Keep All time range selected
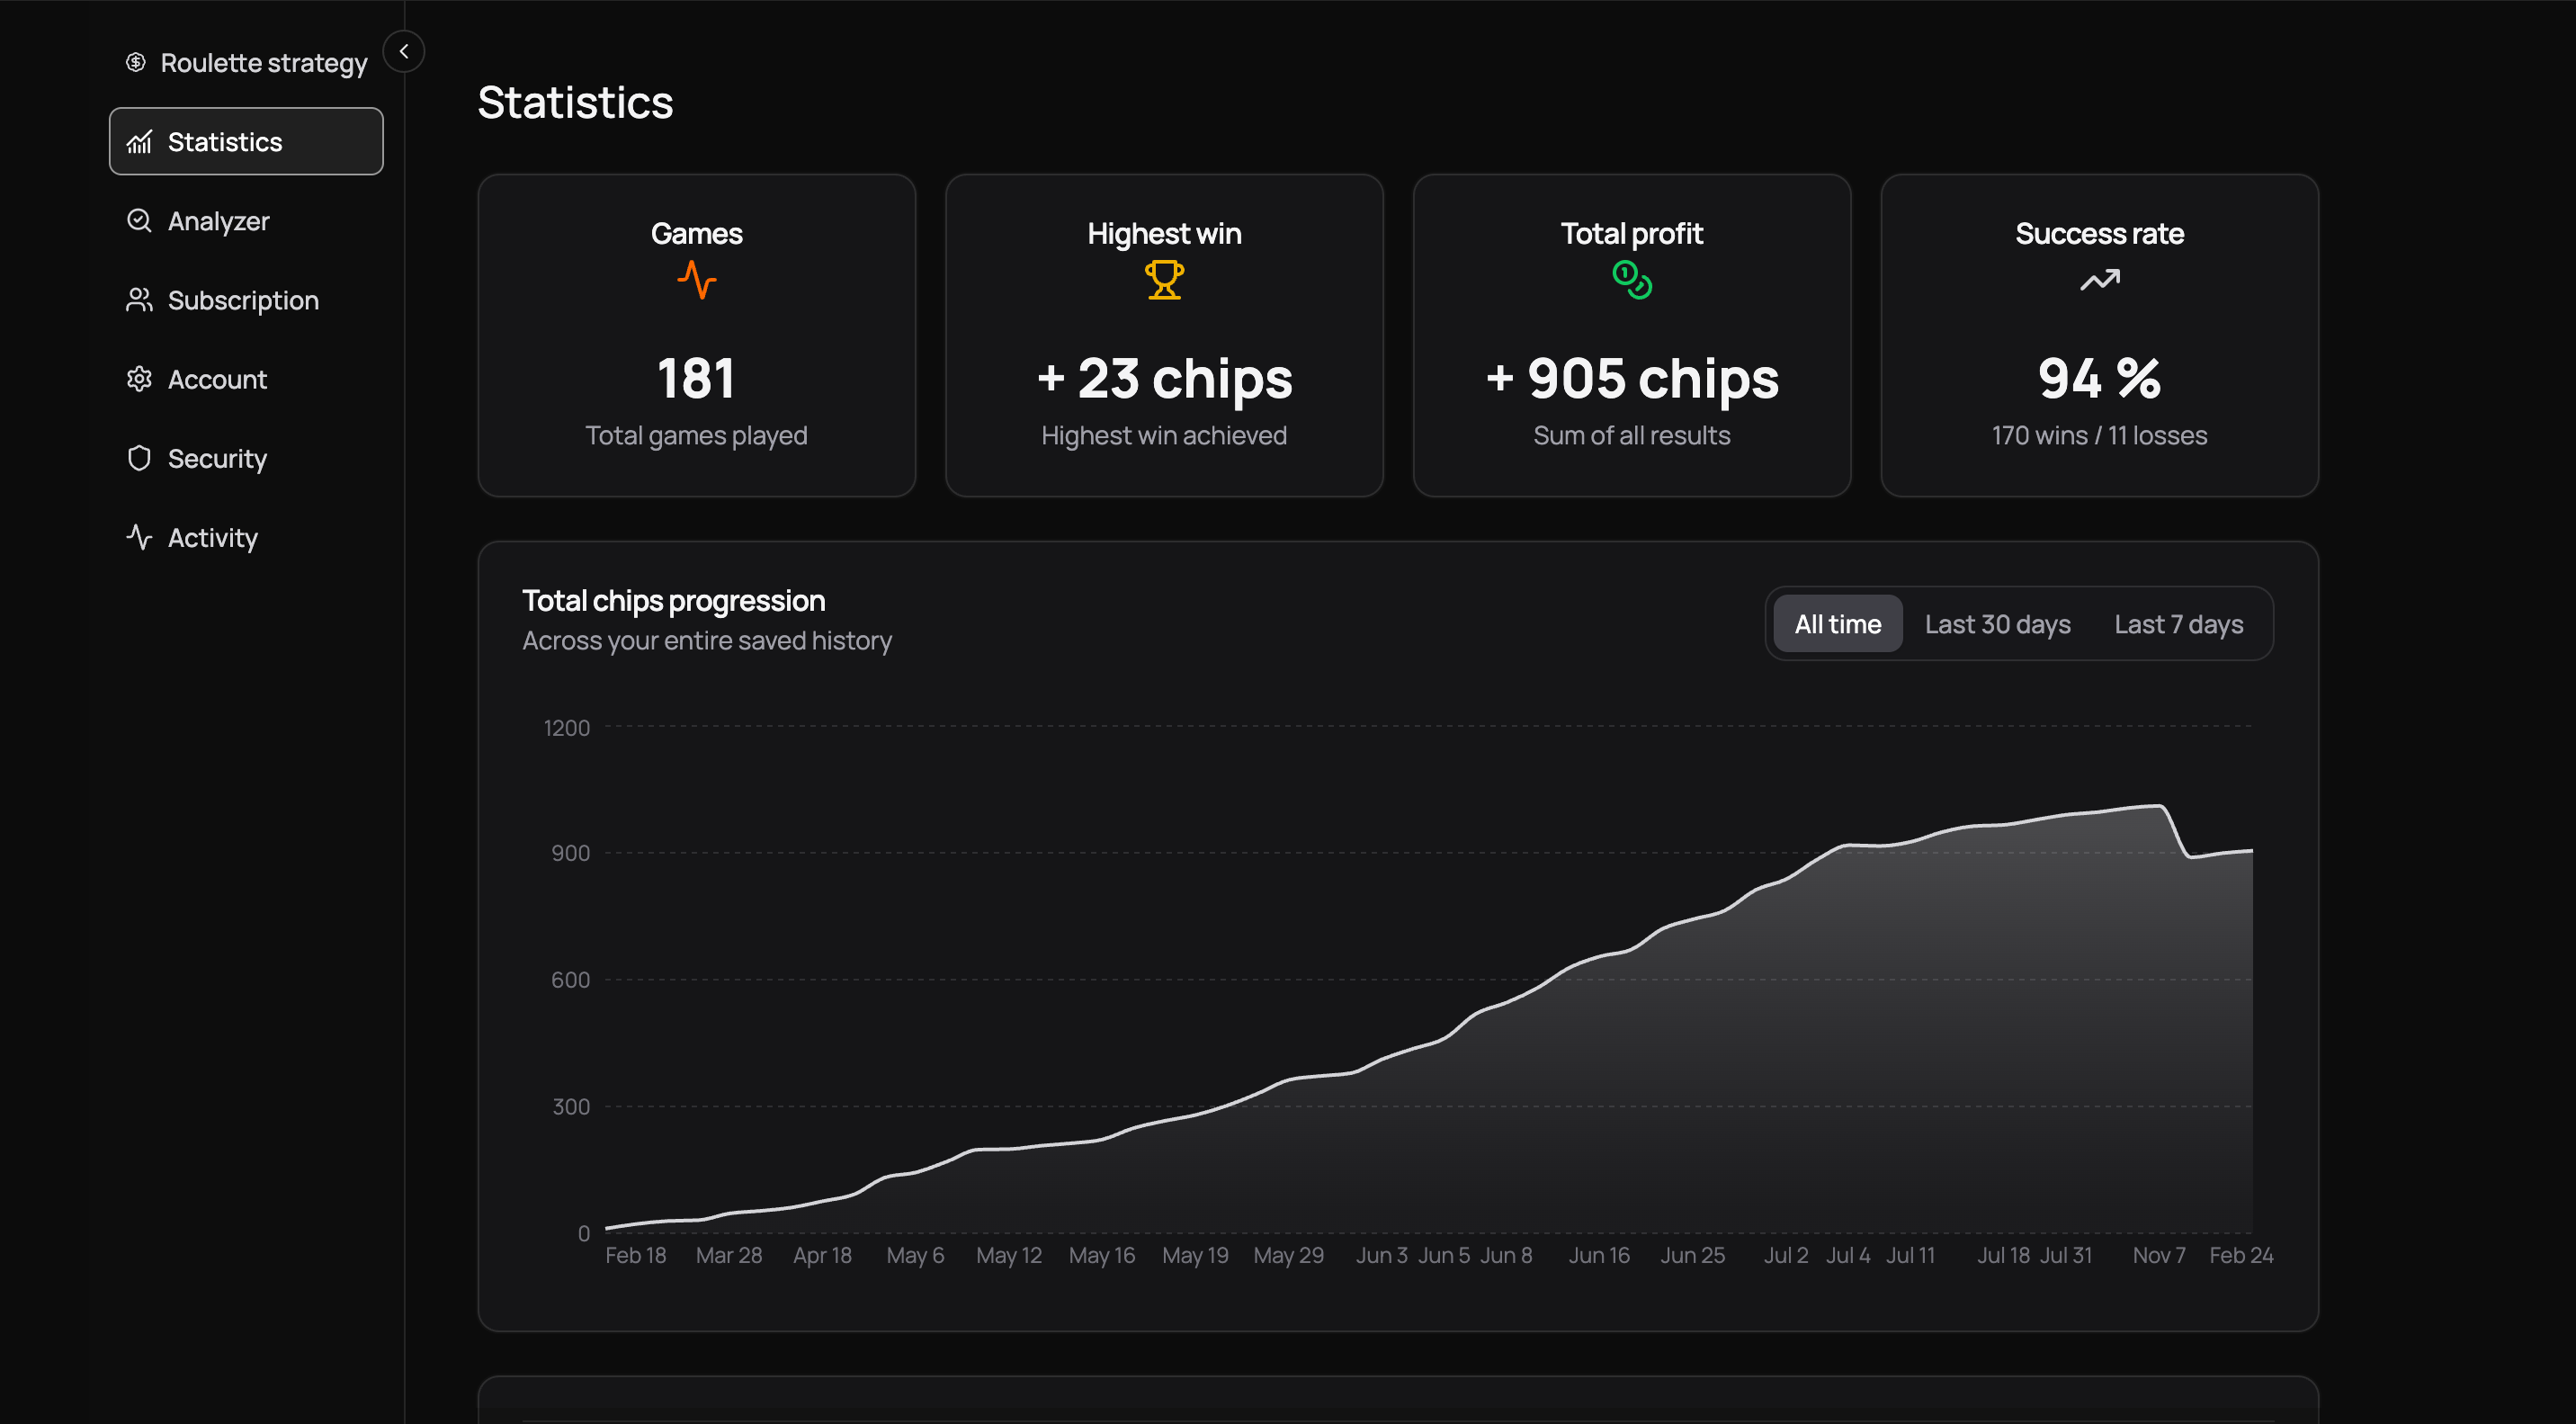The image size is (2576, 1424). (1837, 623)
